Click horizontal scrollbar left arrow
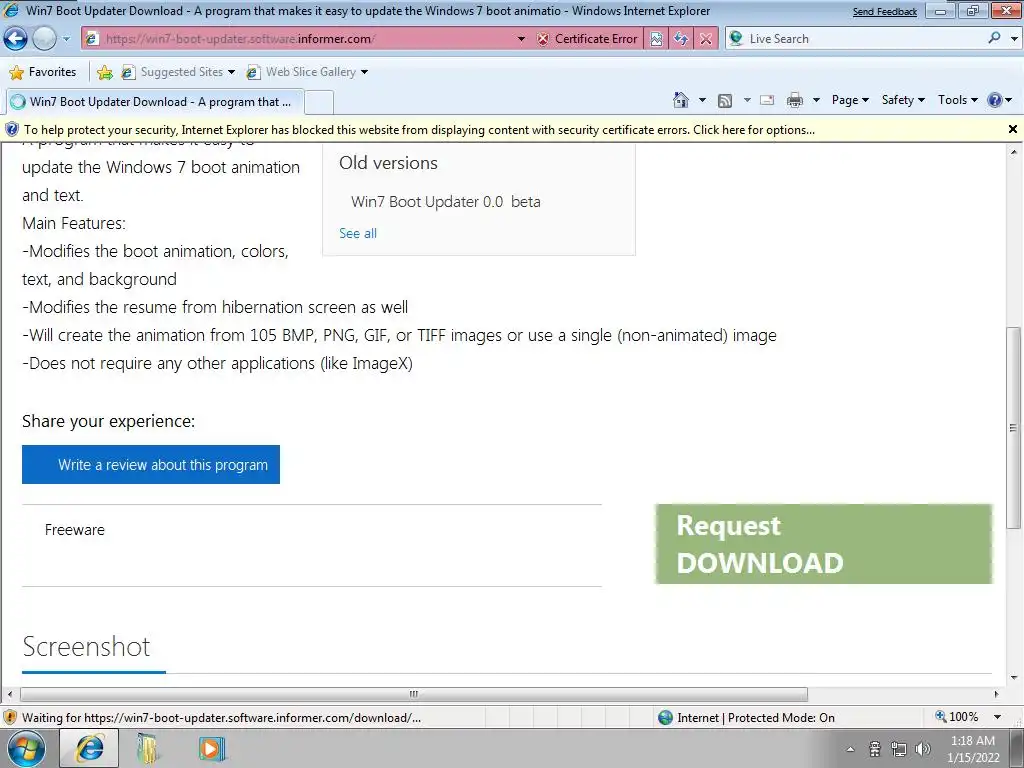The height and width of the screenshot is (768, 1024). pyautogui.click(x=9, y=694)
